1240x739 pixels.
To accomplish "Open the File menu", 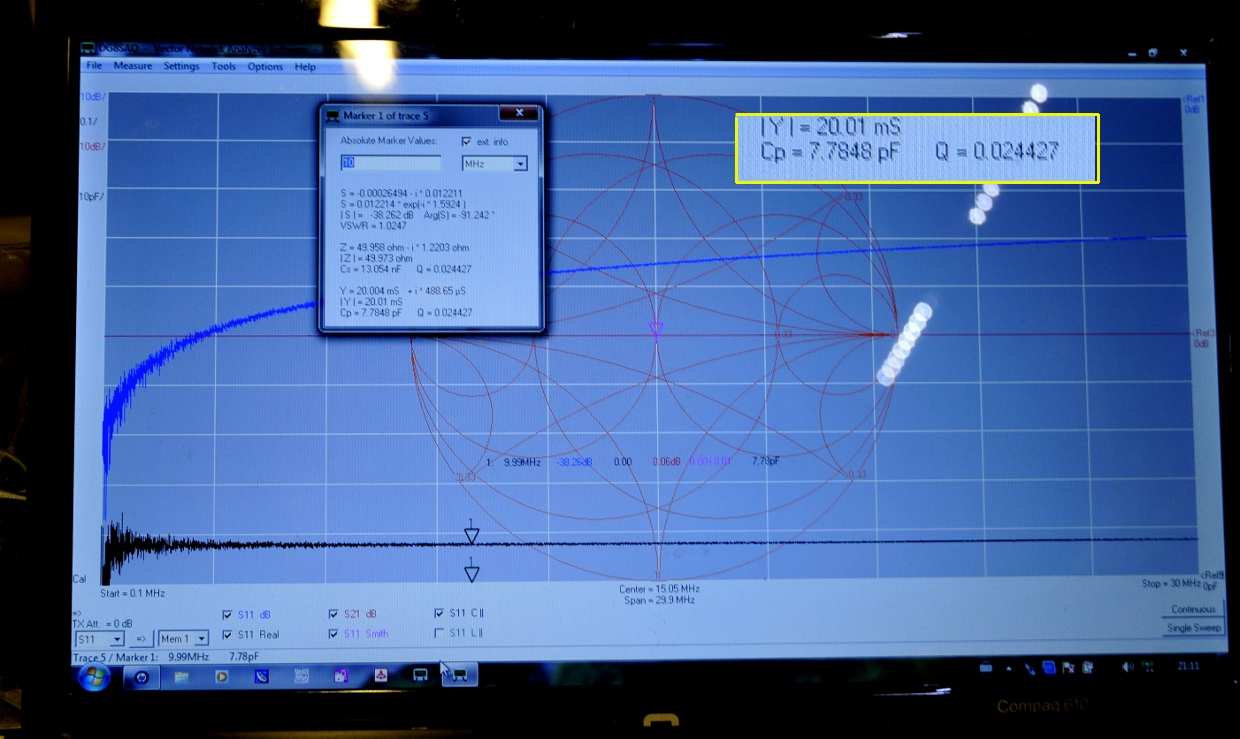I will point(94,66).
